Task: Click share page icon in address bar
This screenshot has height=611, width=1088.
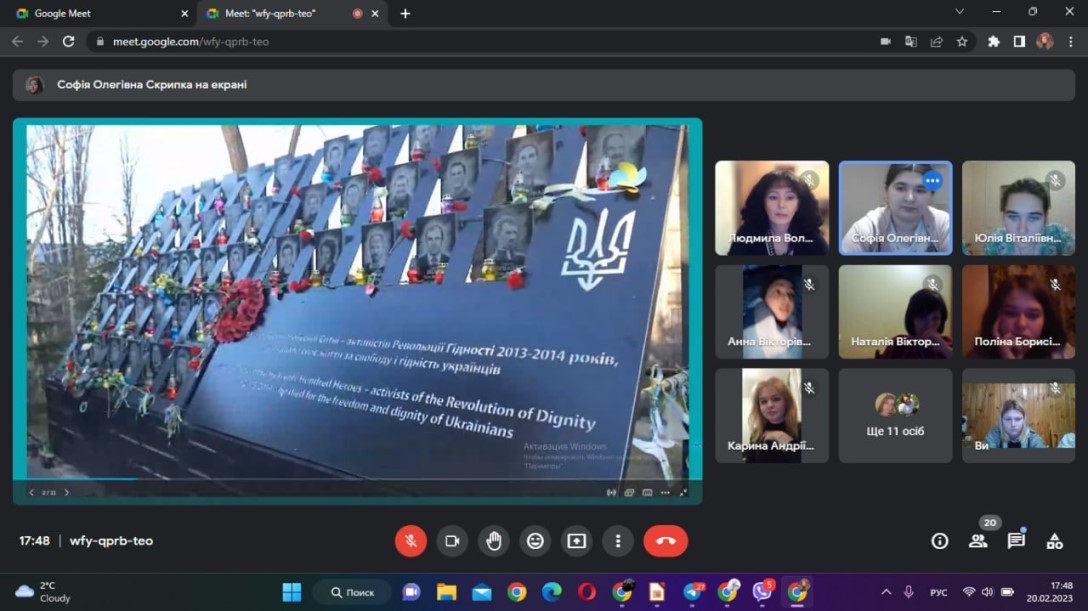Action: (937, 42)
